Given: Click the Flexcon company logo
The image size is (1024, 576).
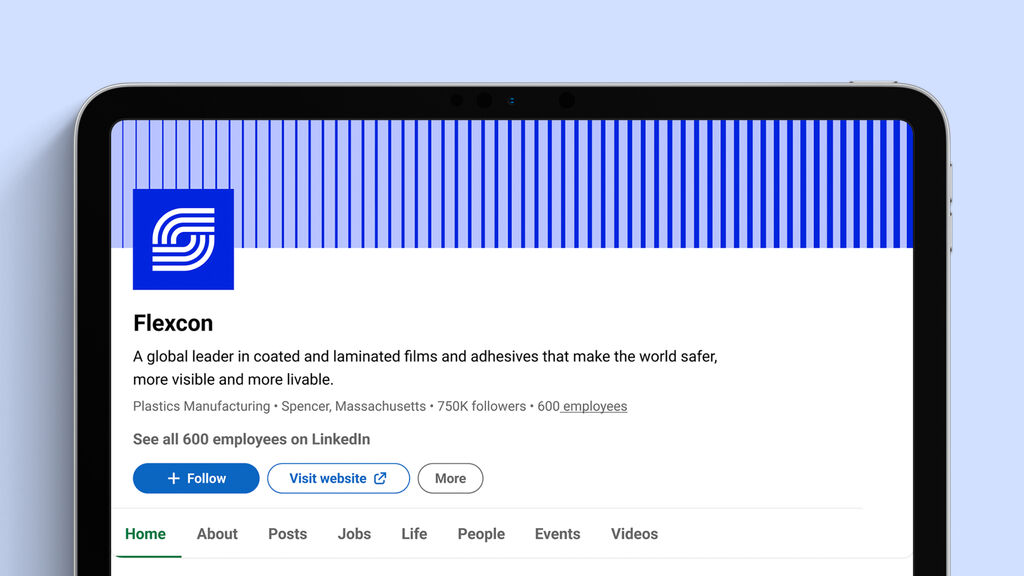Looking at the screenshot, I should [x=183, y=239].
